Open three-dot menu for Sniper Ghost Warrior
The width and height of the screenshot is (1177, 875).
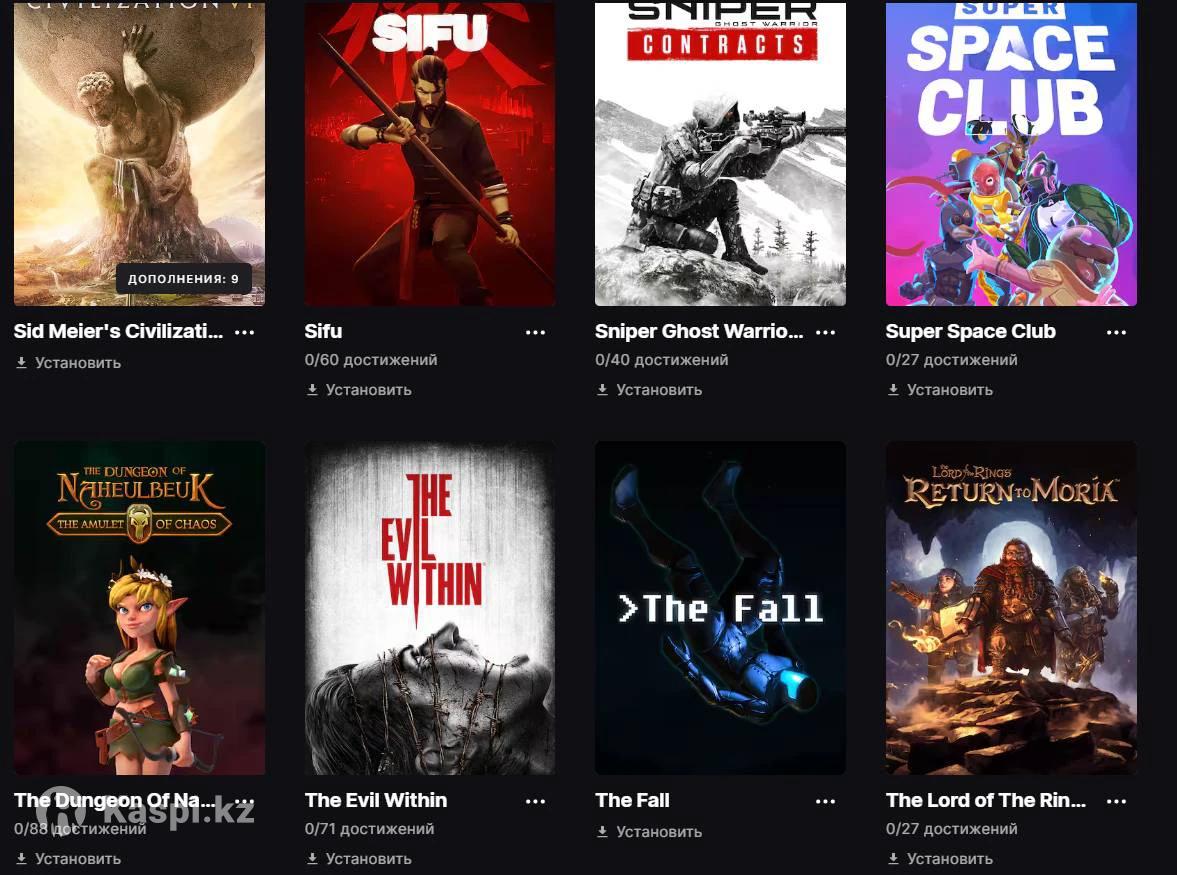[826, 332]
